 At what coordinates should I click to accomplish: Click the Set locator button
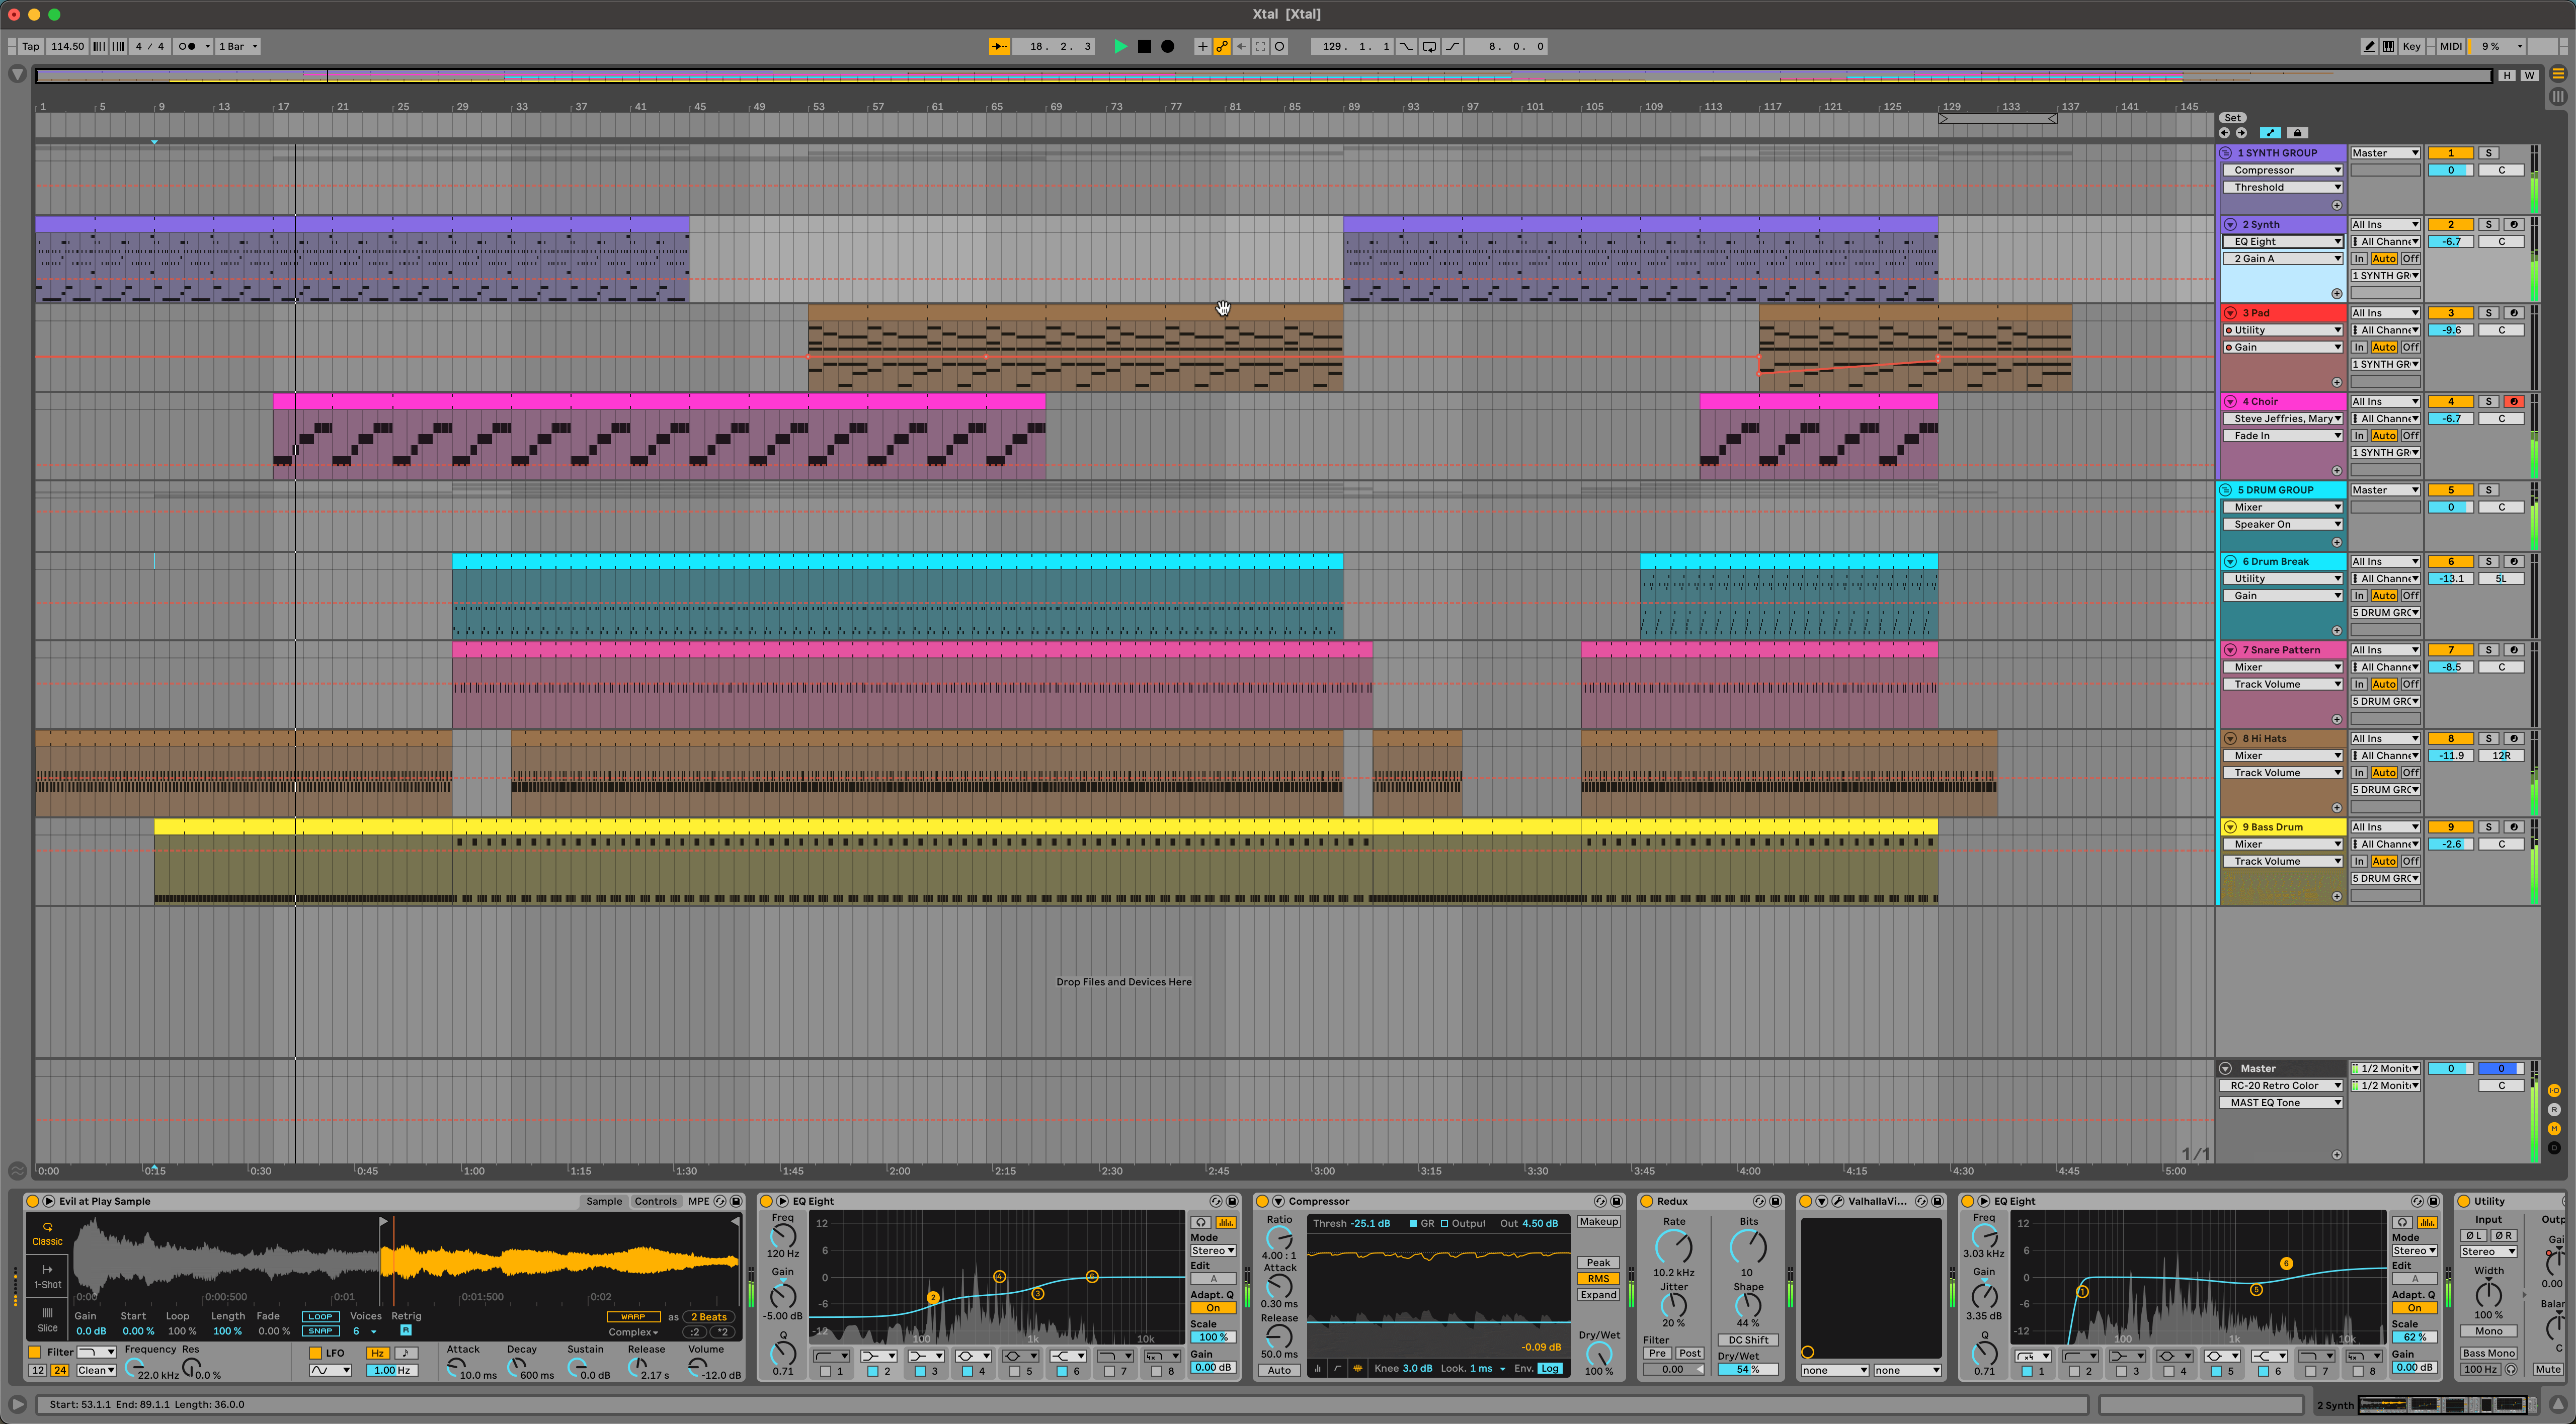2232,118
